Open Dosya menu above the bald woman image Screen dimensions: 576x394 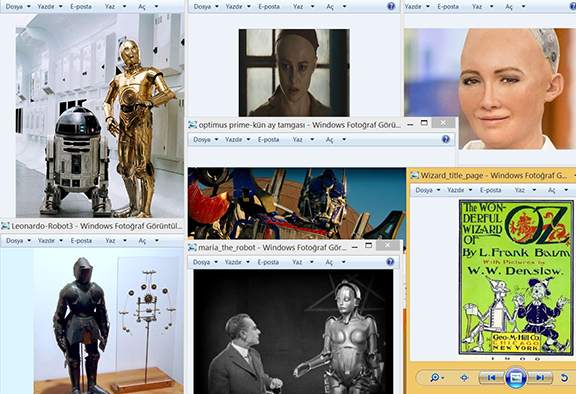(x=206, y=7)
